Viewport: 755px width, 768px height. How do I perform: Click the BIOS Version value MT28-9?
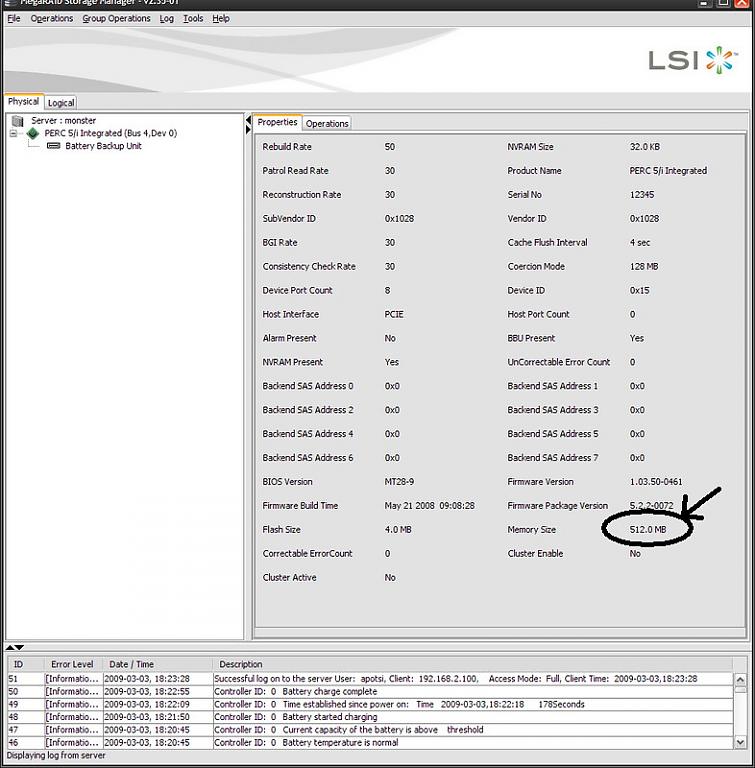399,481
